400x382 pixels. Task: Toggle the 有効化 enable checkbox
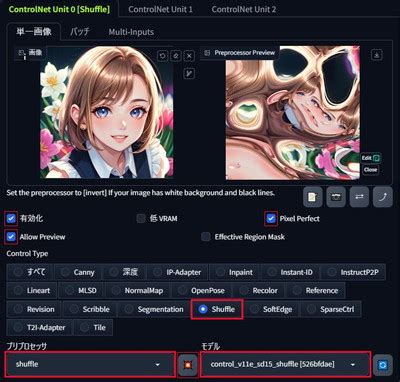(11, 219)
